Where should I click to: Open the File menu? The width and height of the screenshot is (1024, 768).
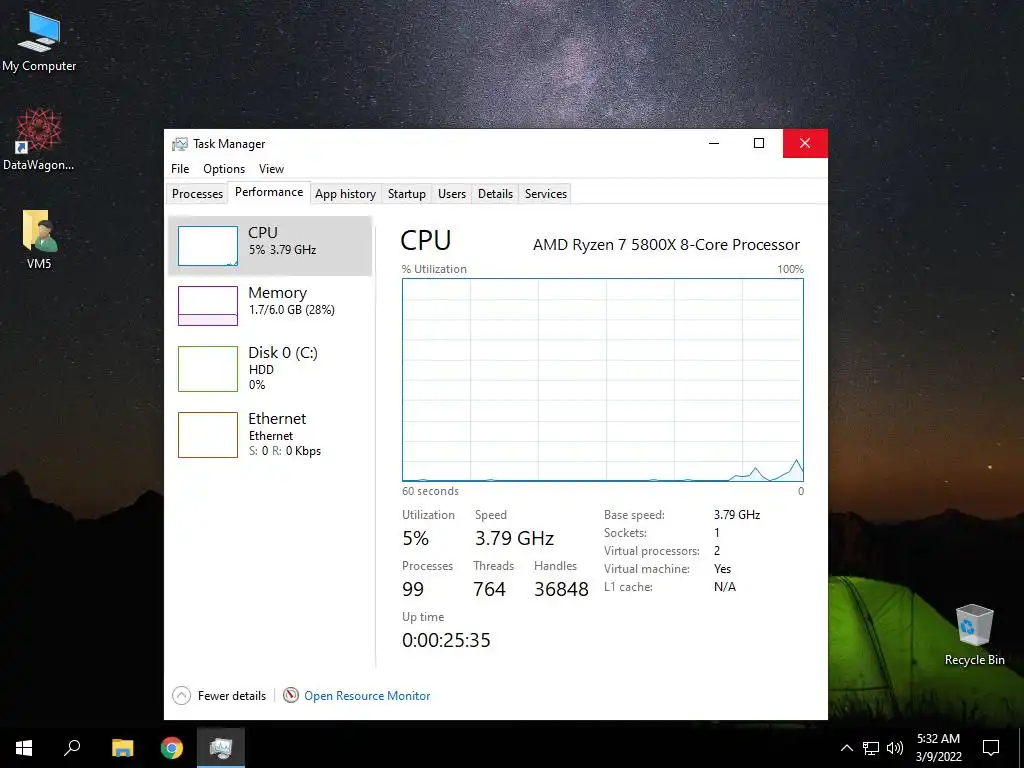(x=180, y=168)
